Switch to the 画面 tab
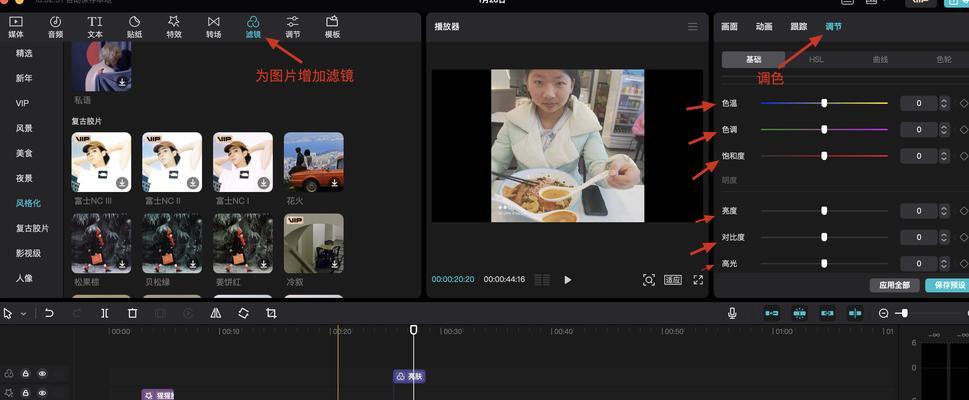 coord(729,27)
